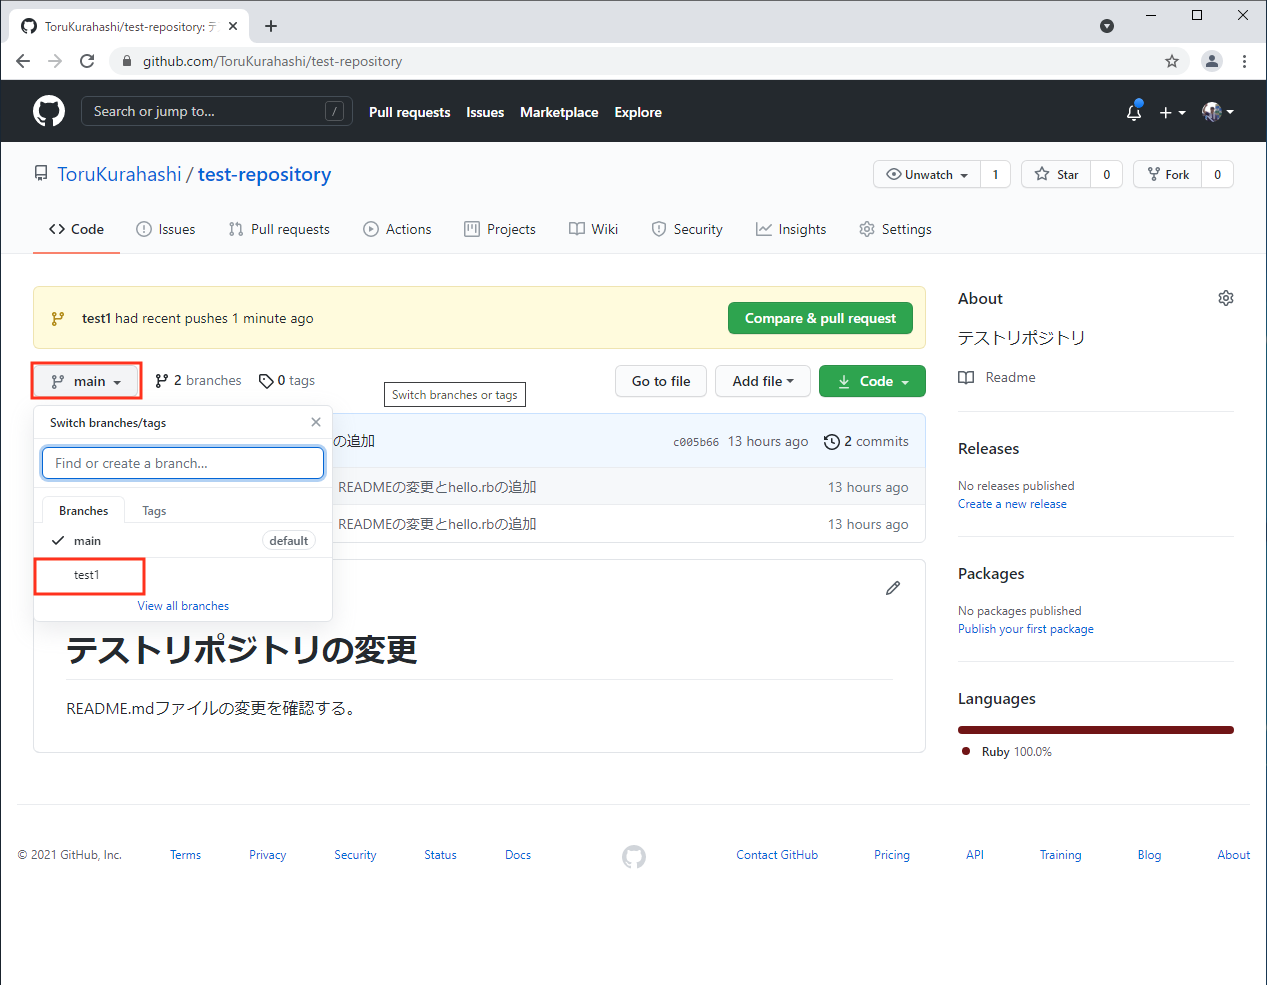Open the Terms footer link
The image size is (1267, 985).
click(185, 855)
